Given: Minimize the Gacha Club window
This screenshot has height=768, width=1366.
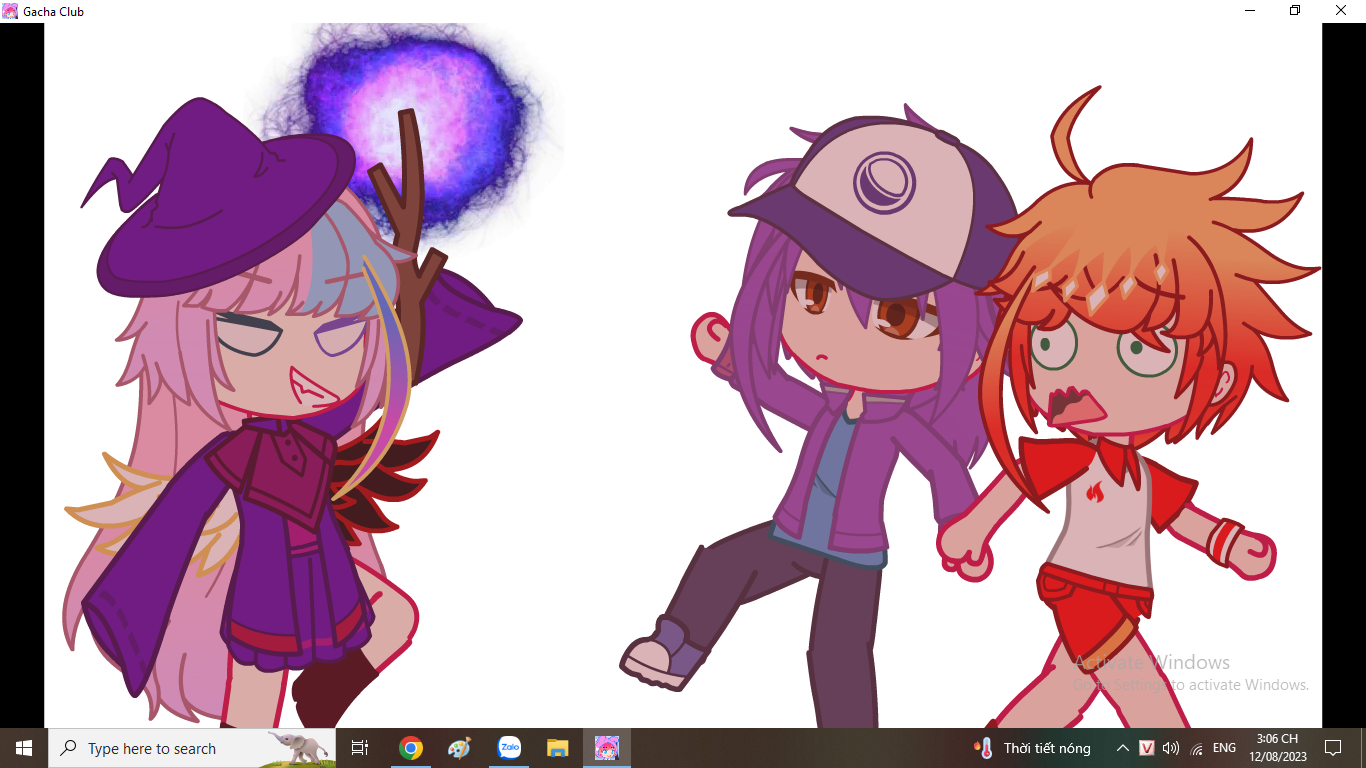Looking at the screenshot, I should pyautogui.click(x=1250, y=11).
